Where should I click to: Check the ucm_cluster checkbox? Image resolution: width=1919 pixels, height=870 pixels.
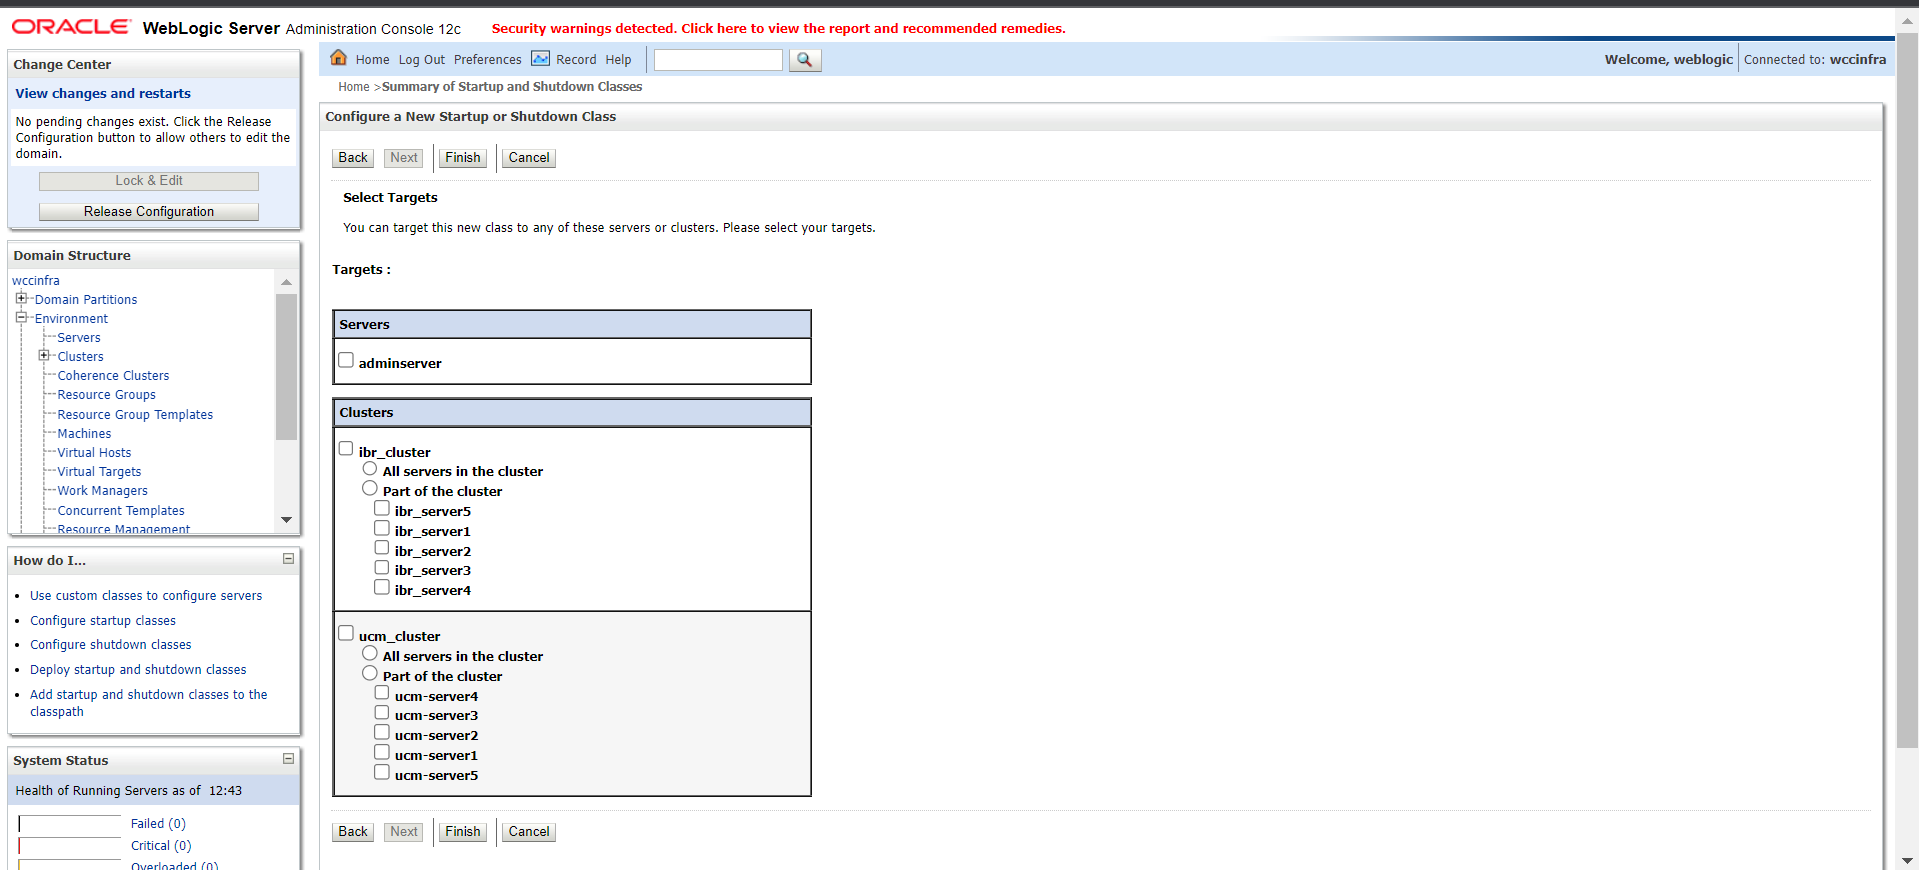(346, 633)
